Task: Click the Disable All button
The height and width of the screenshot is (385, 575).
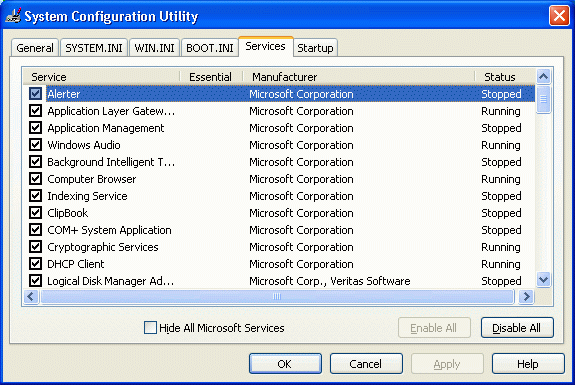Action: [x=517, y=328]
